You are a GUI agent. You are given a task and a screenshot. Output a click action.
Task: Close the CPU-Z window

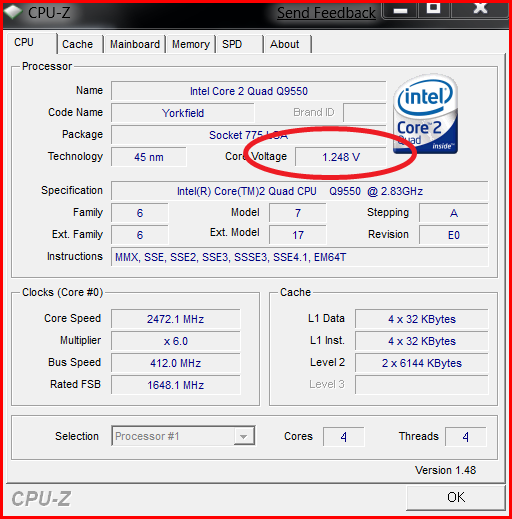(x=480, y=8)
